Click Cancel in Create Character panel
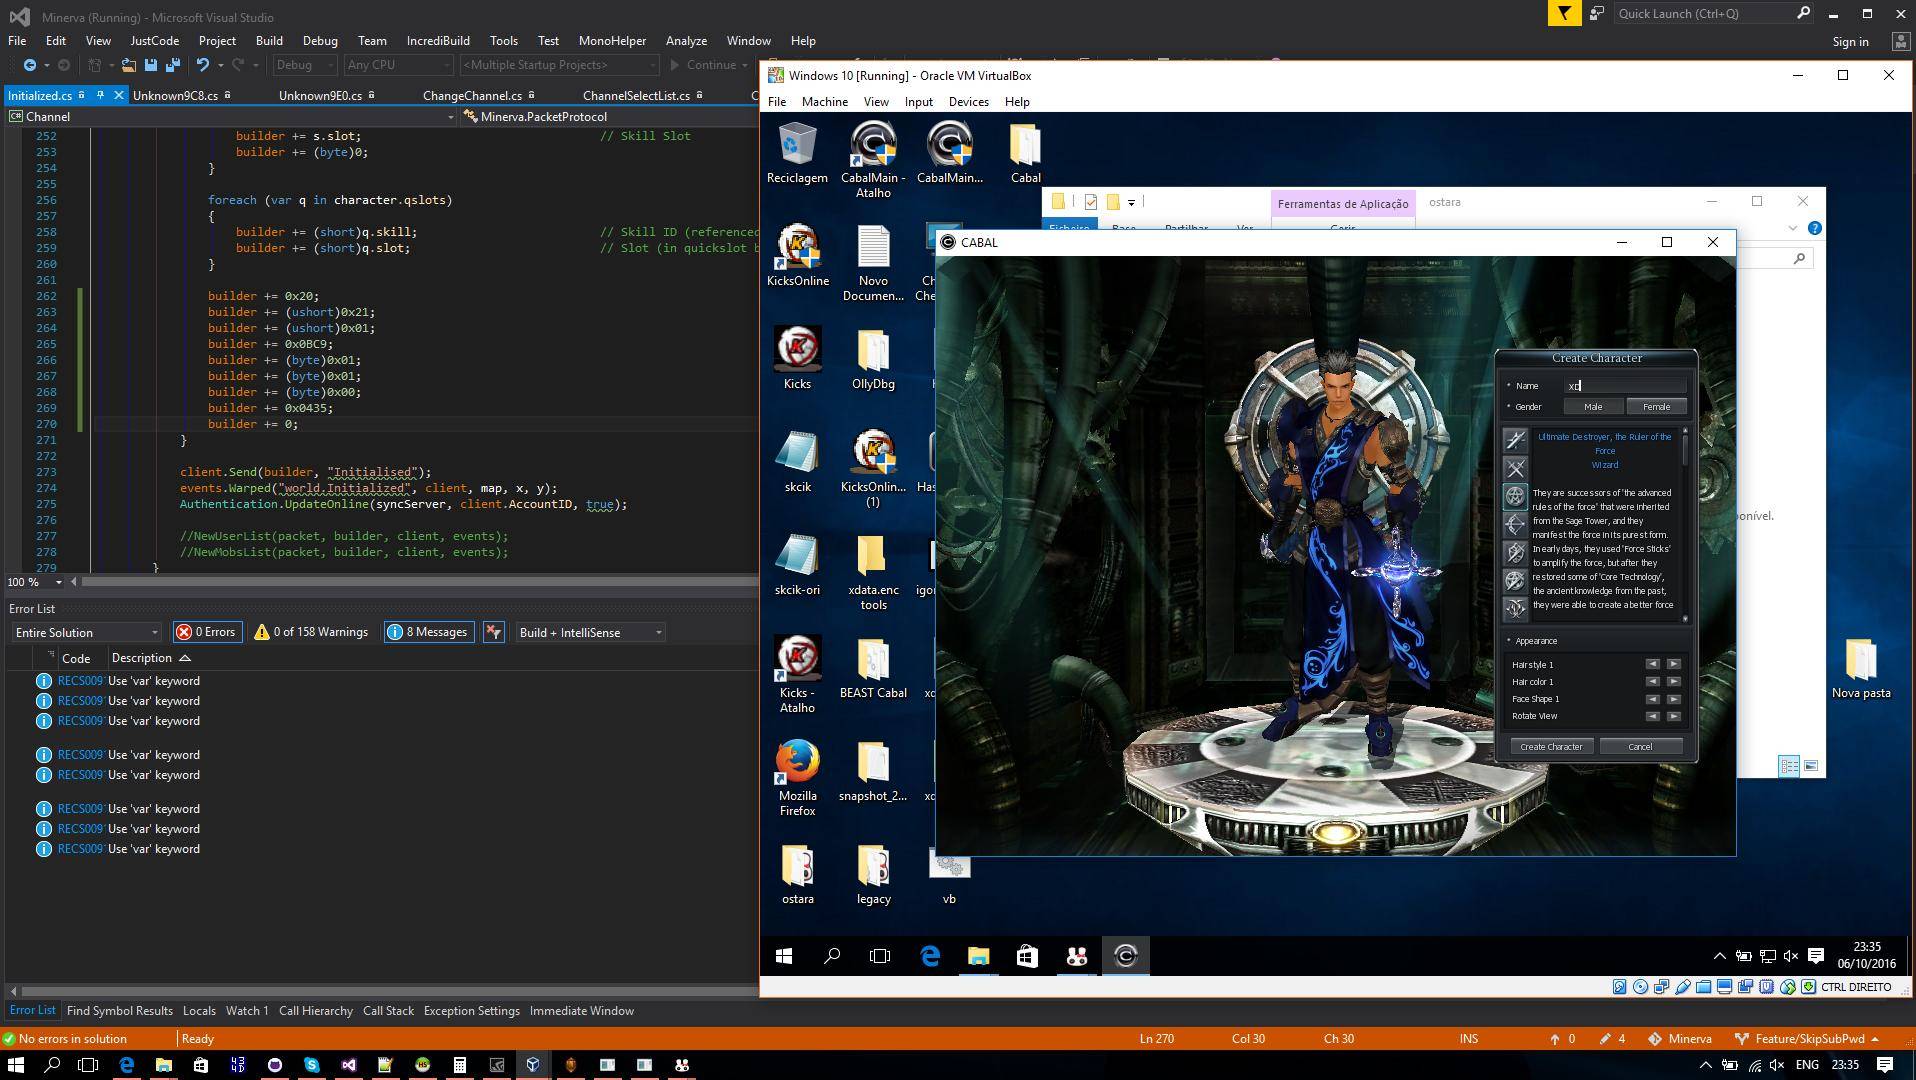Viewport: 1916px width, 1080px height. (x=1640, y=747)
